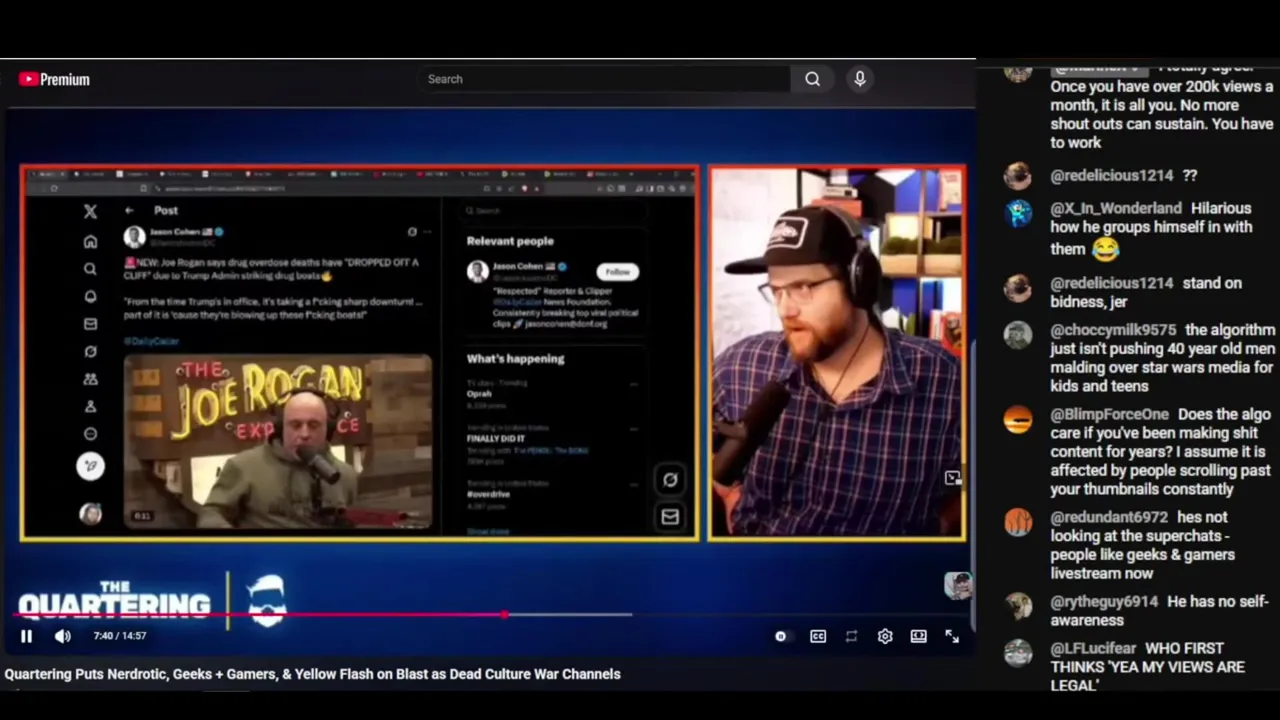Click the YouTube Premium logo
1280x720 pixels.
[54, 79]
